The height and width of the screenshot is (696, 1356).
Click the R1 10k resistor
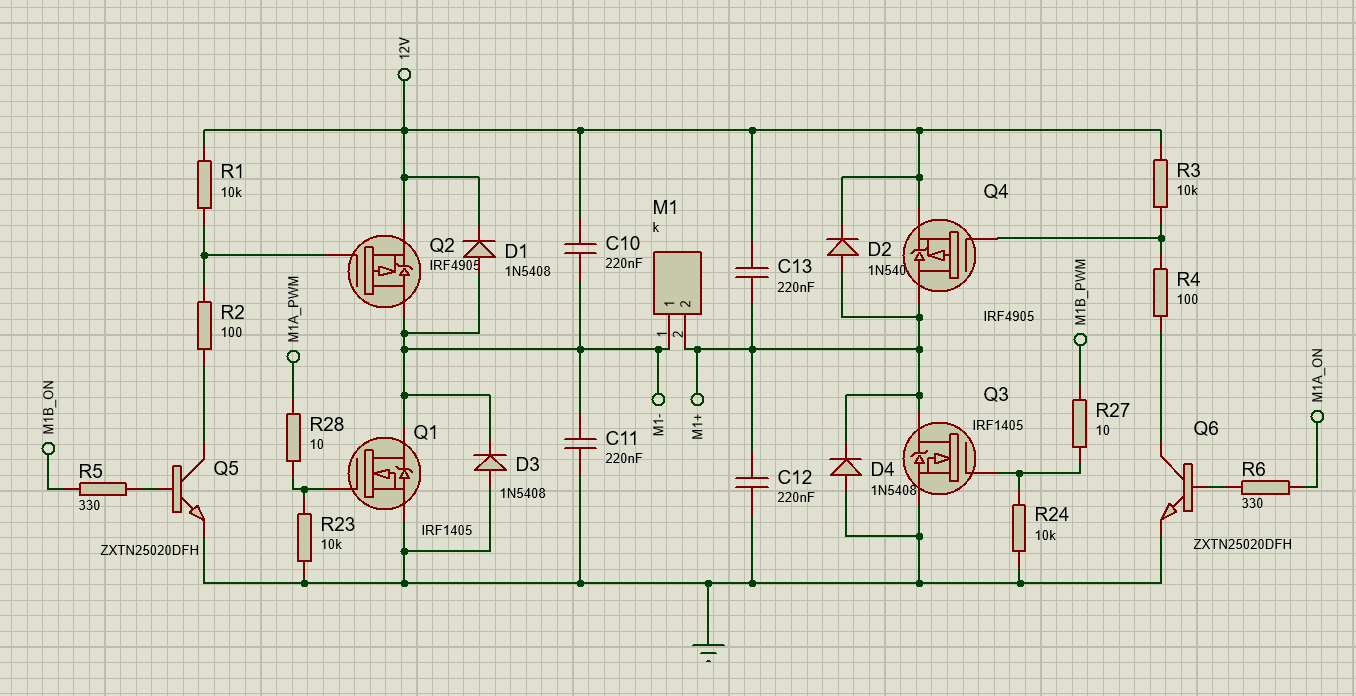coord(204,184)
